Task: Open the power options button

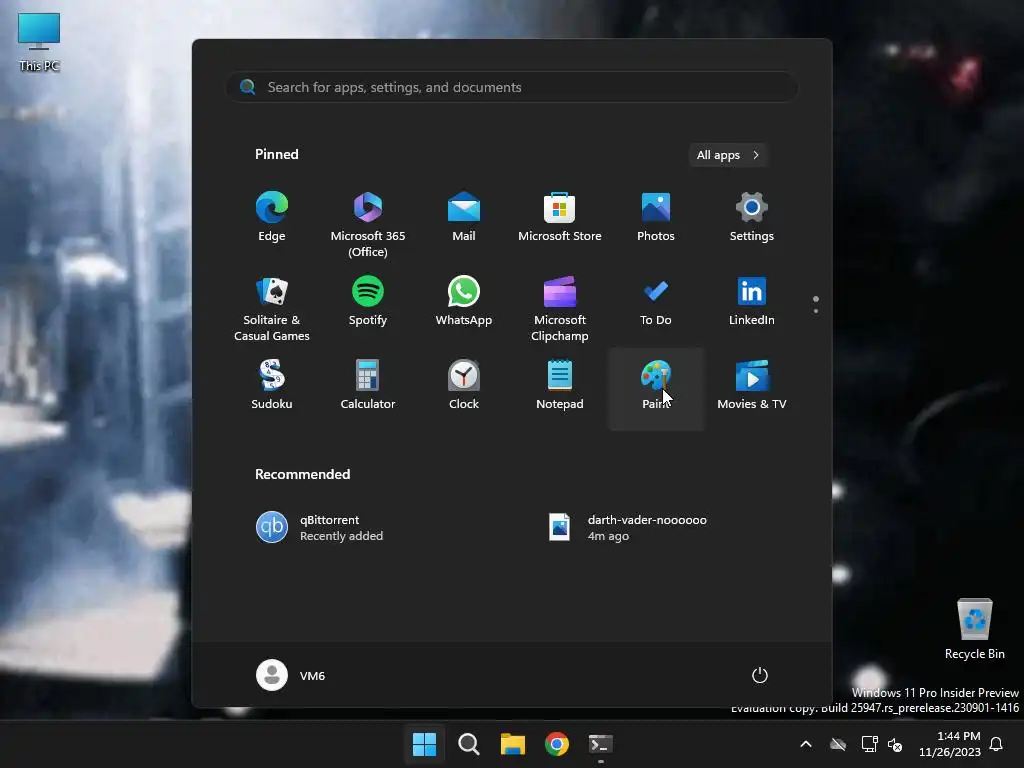Action: [760, 675]
